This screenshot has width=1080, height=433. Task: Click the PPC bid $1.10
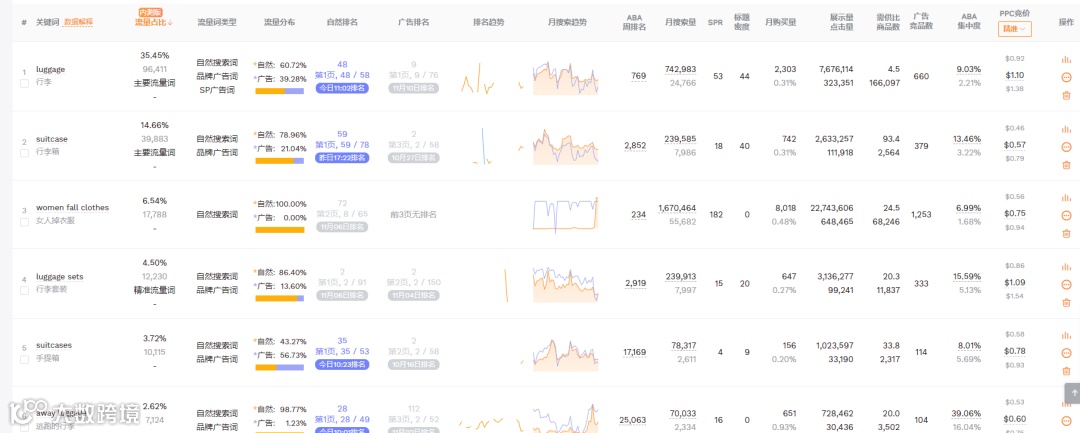point(1015,76)
